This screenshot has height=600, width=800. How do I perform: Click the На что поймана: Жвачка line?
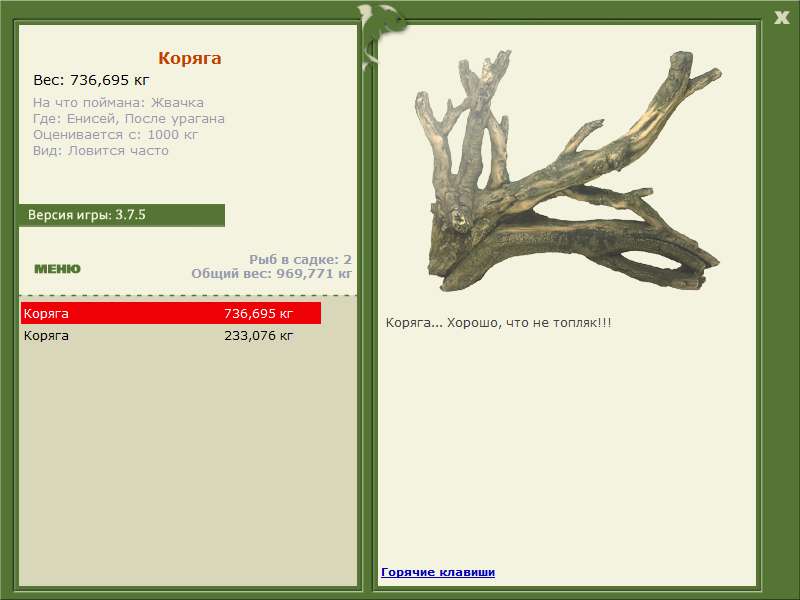(118, 103)
